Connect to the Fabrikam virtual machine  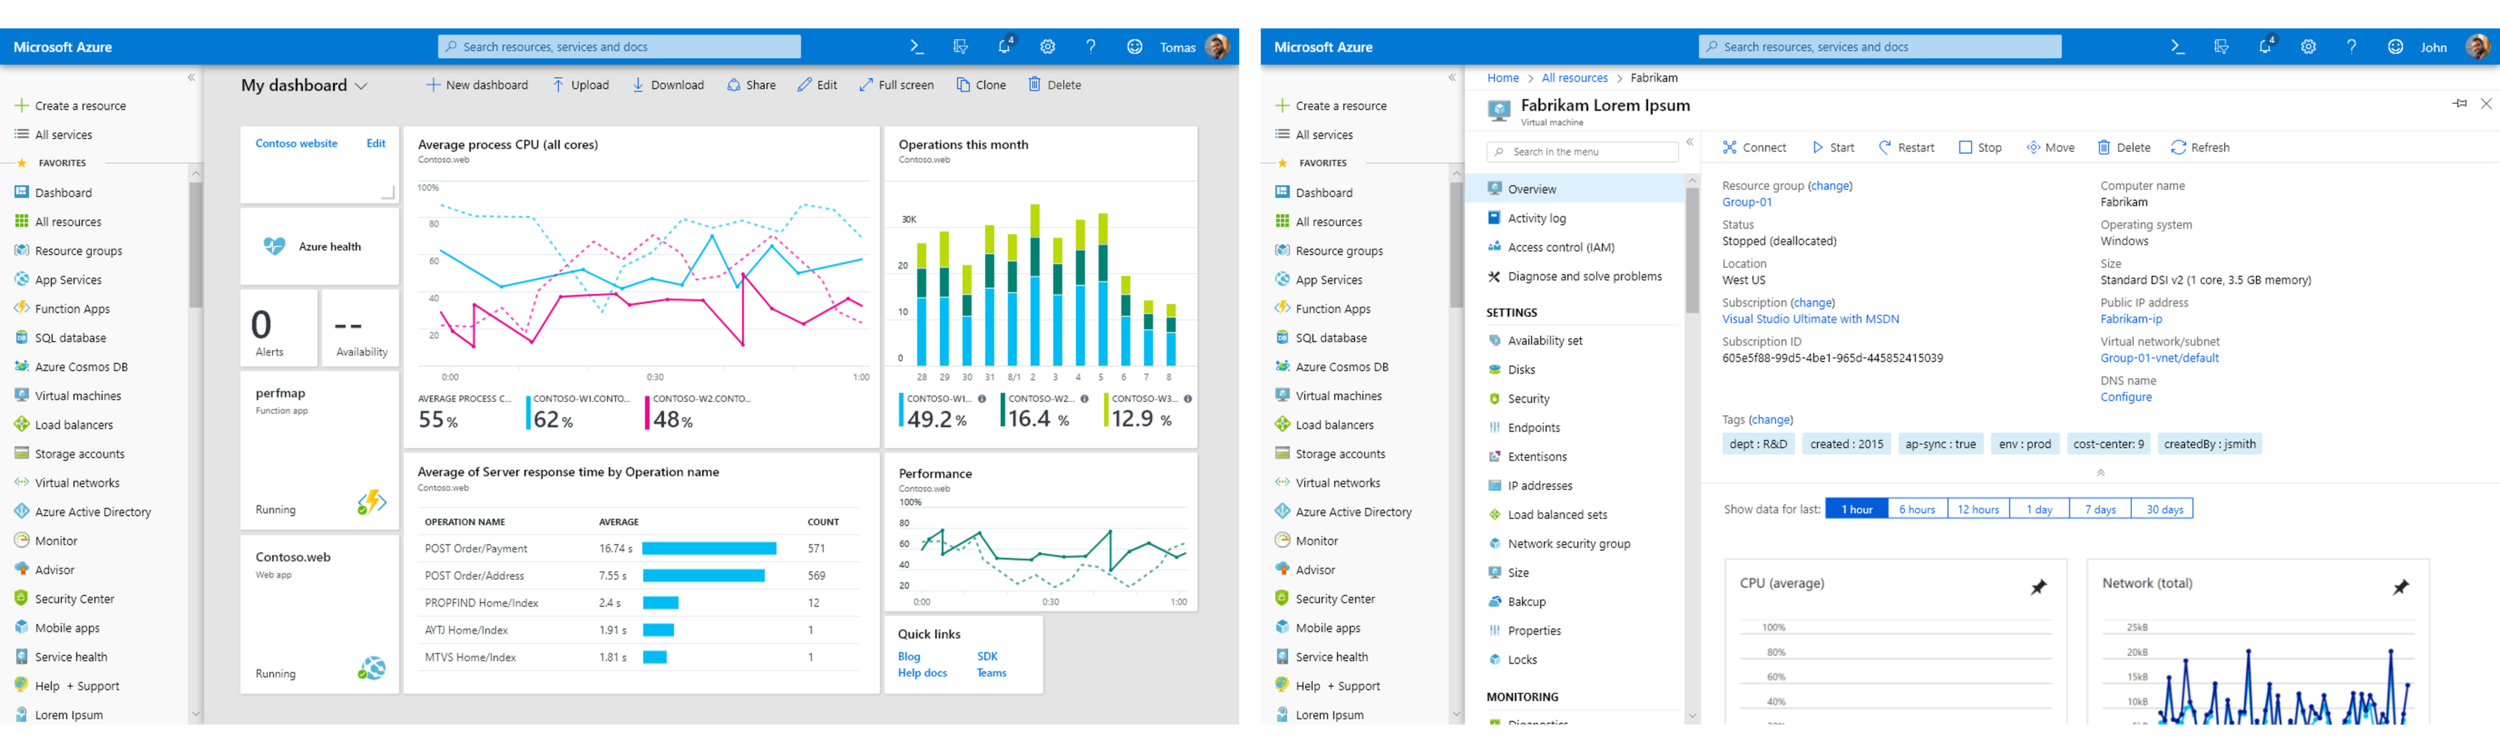point(1754,147)
